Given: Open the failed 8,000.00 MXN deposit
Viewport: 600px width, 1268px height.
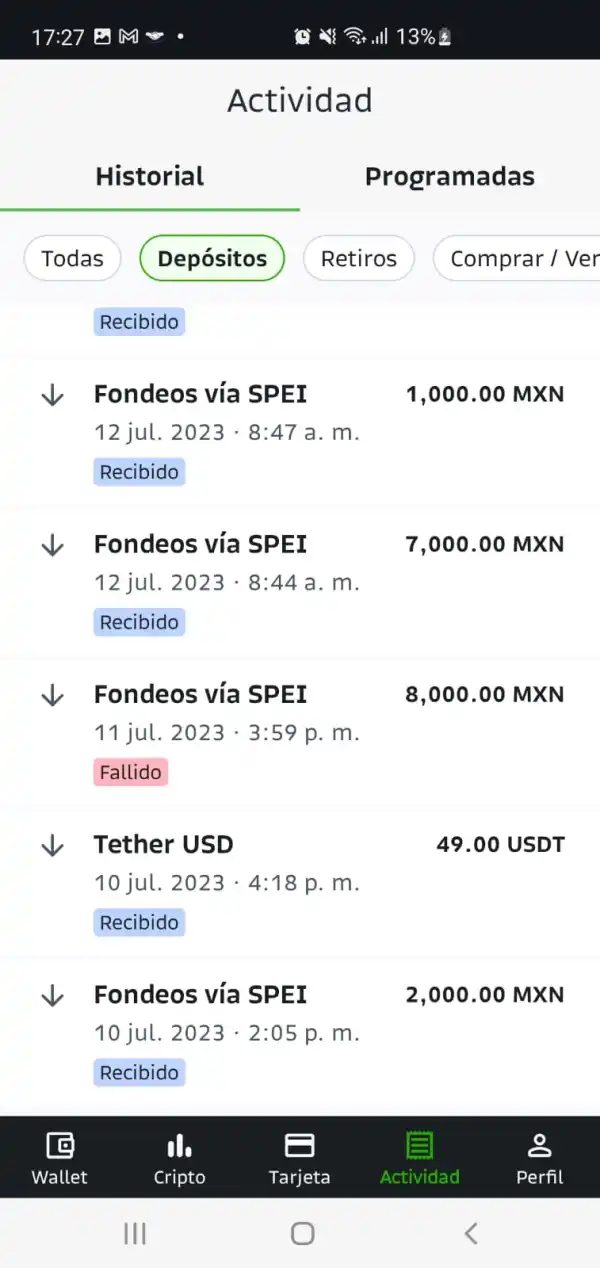Looking at the screenshot, I should 300,732.
